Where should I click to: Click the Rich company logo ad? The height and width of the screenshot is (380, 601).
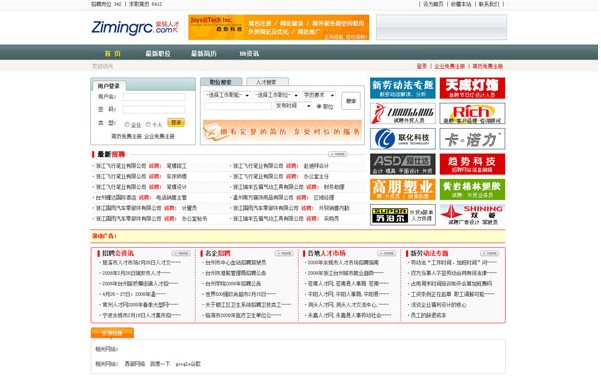[472, 114]
